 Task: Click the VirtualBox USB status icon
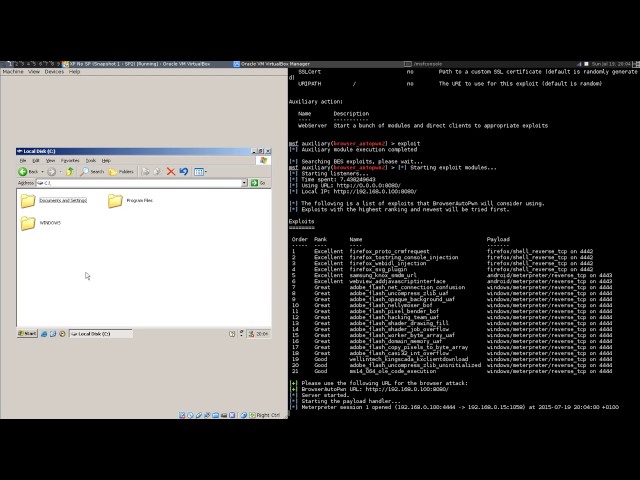pos(199,415)
